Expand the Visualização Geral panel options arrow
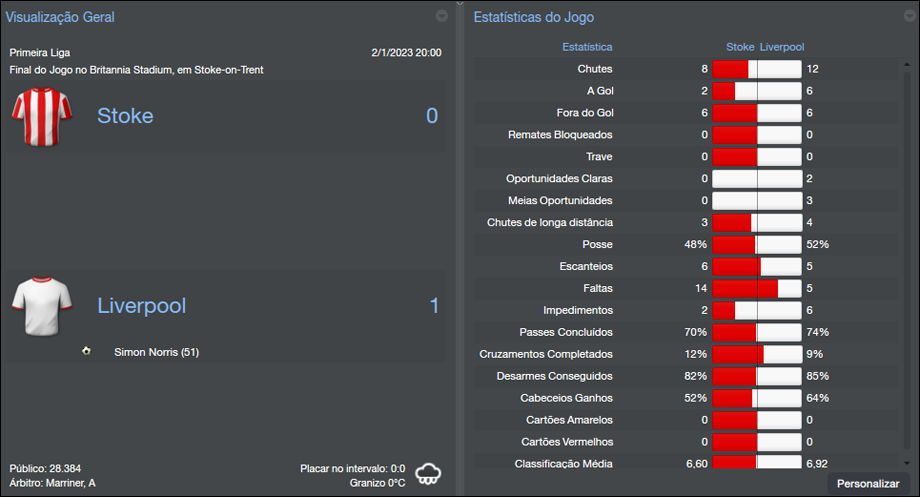Screen dimensions: 920x497 pos(442,16)
